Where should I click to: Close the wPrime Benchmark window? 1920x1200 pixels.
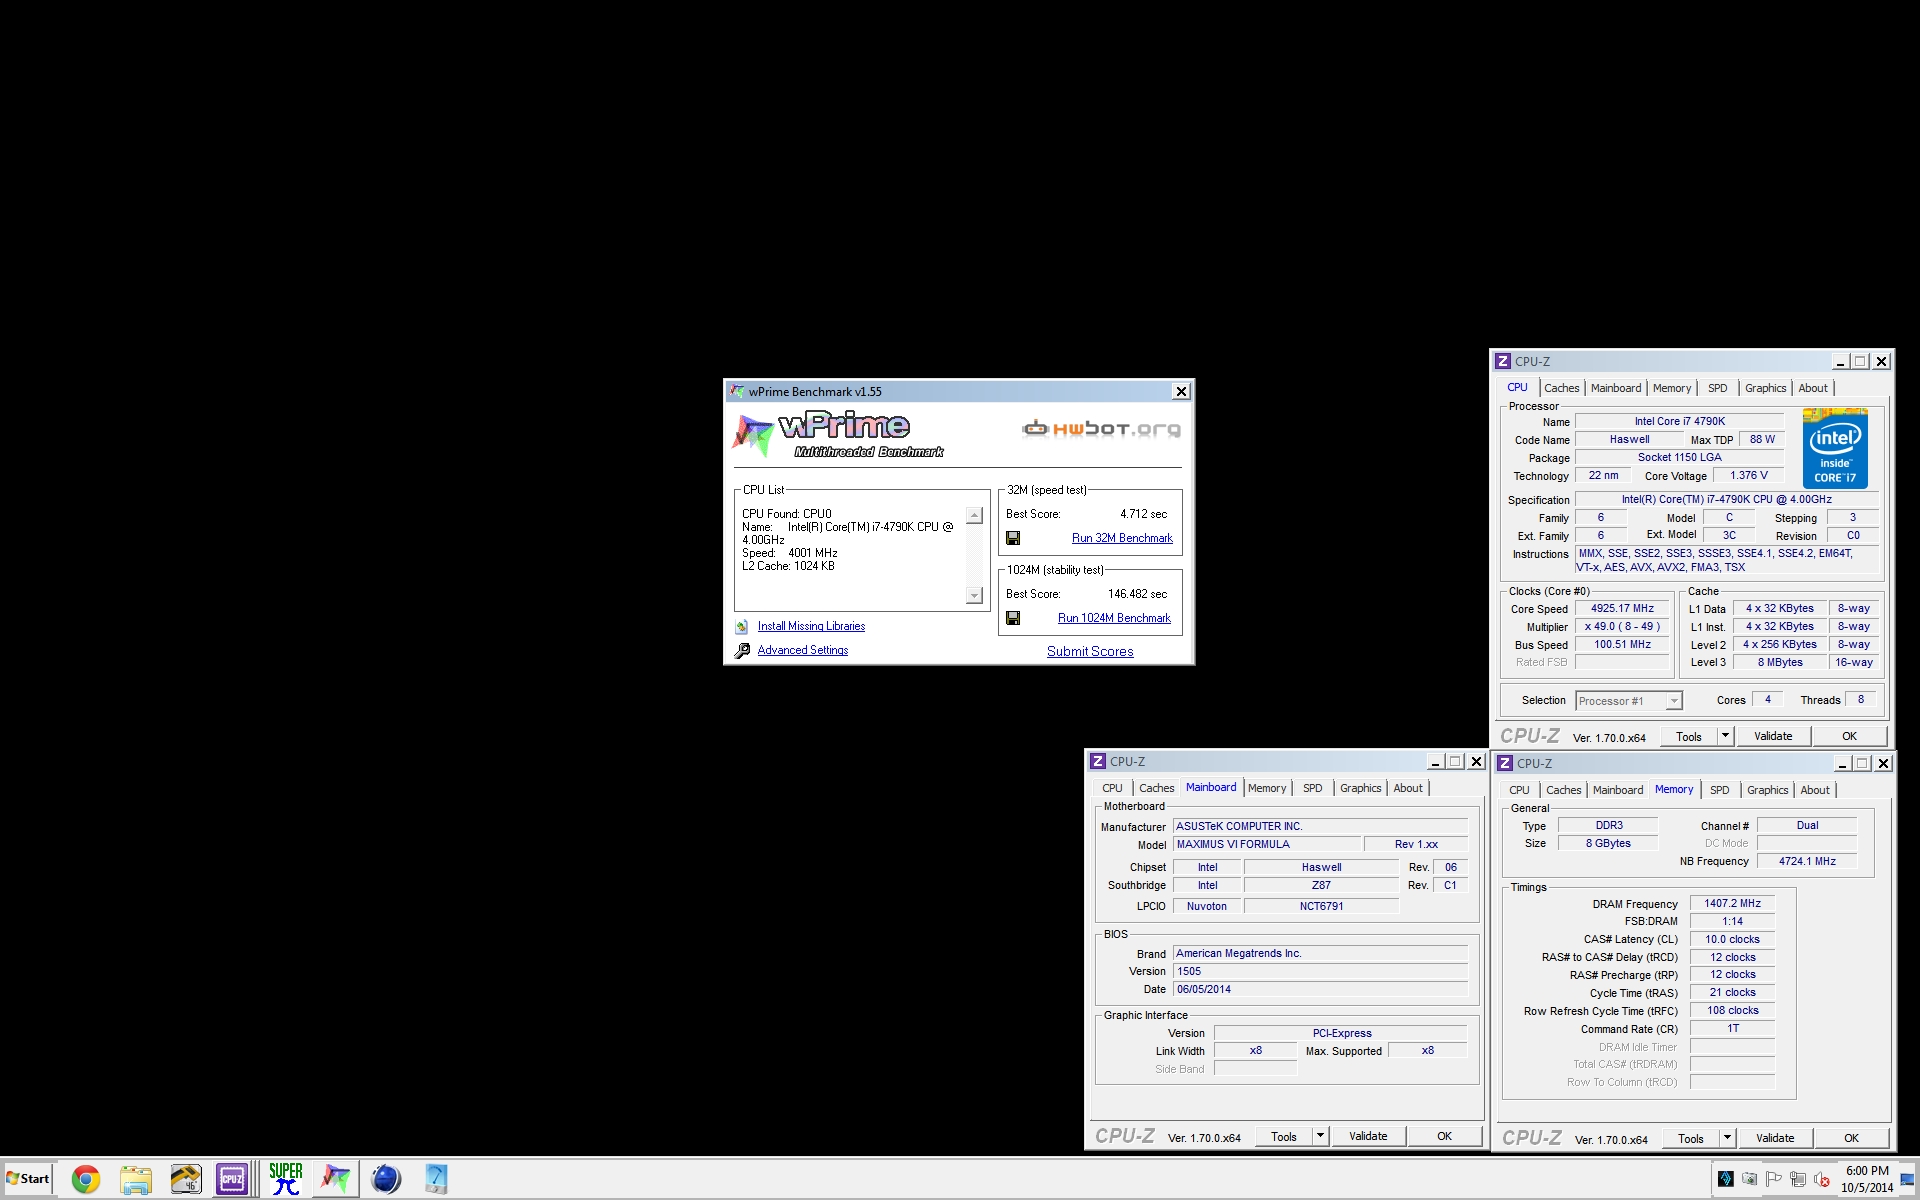point(1181,392)
